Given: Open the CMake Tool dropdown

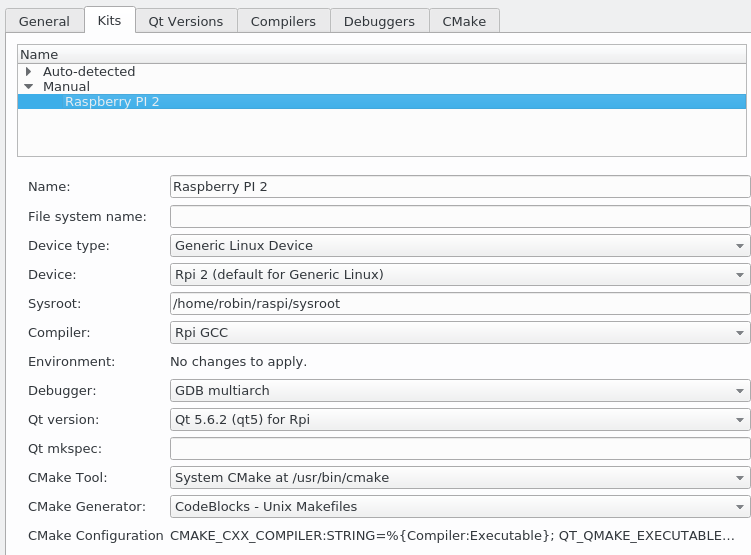Looking at the screenshot, I should point(460,477).
